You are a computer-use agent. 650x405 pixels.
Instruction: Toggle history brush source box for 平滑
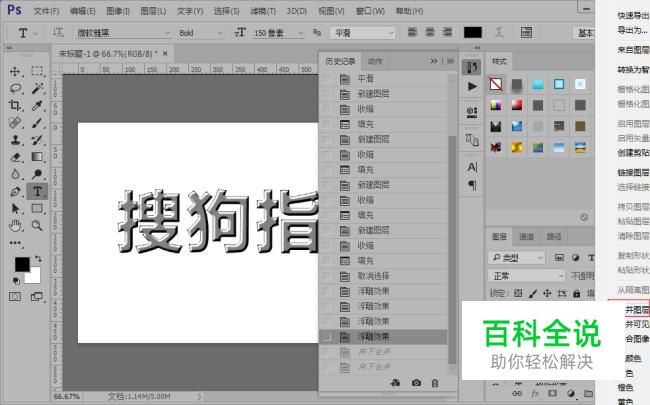tap(327, 78)
